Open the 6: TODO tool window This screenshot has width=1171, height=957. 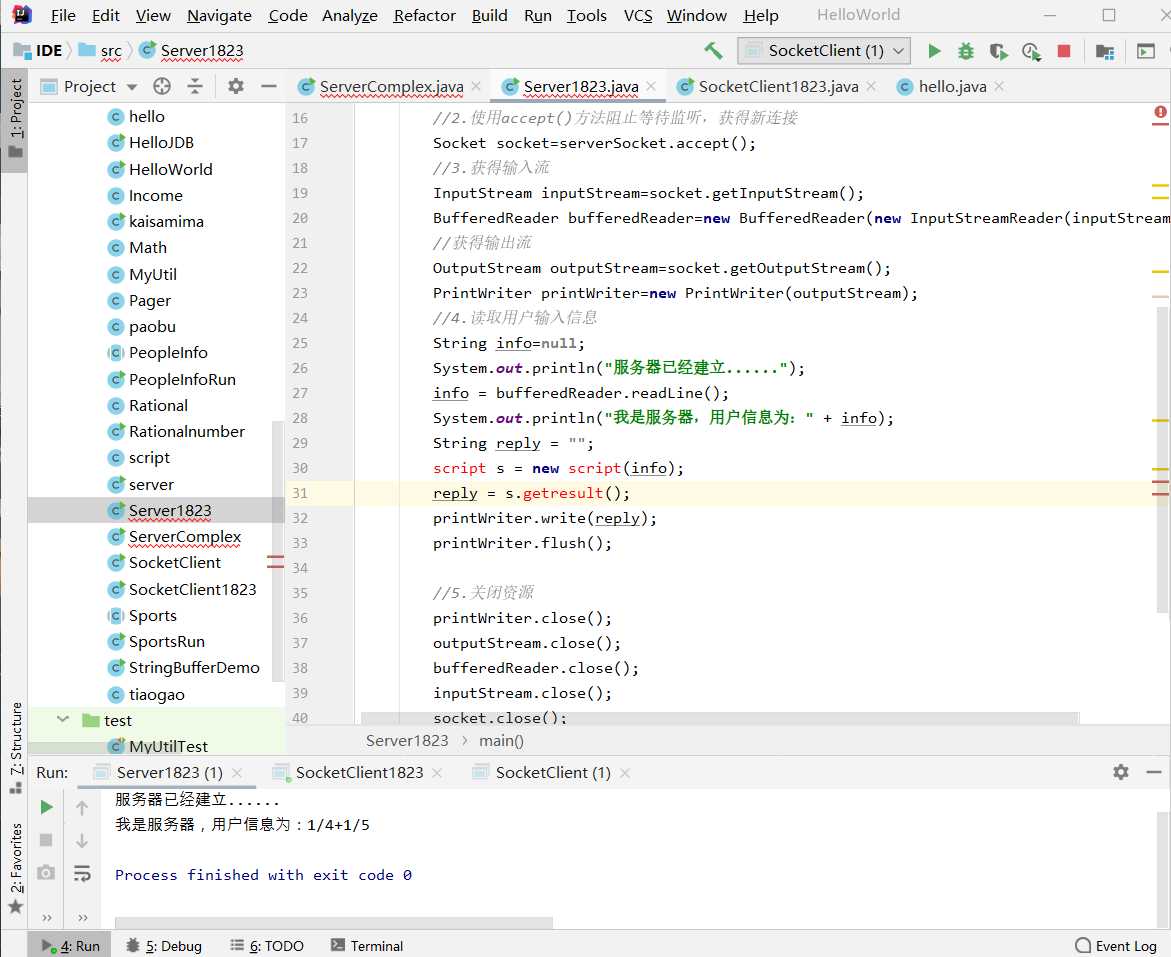(267, 946)
